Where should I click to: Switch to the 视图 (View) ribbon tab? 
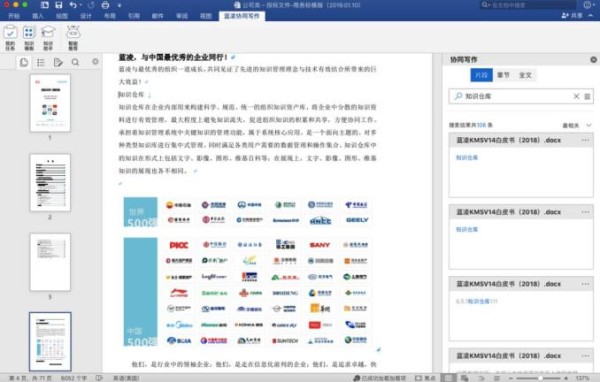coord(205,16)
